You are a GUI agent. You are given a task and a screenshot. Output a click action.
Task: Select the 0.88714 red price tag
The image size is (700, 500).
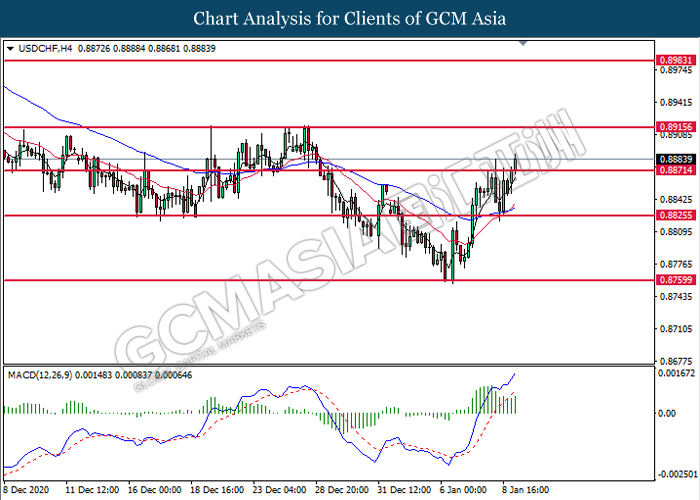tap(671, 171)
